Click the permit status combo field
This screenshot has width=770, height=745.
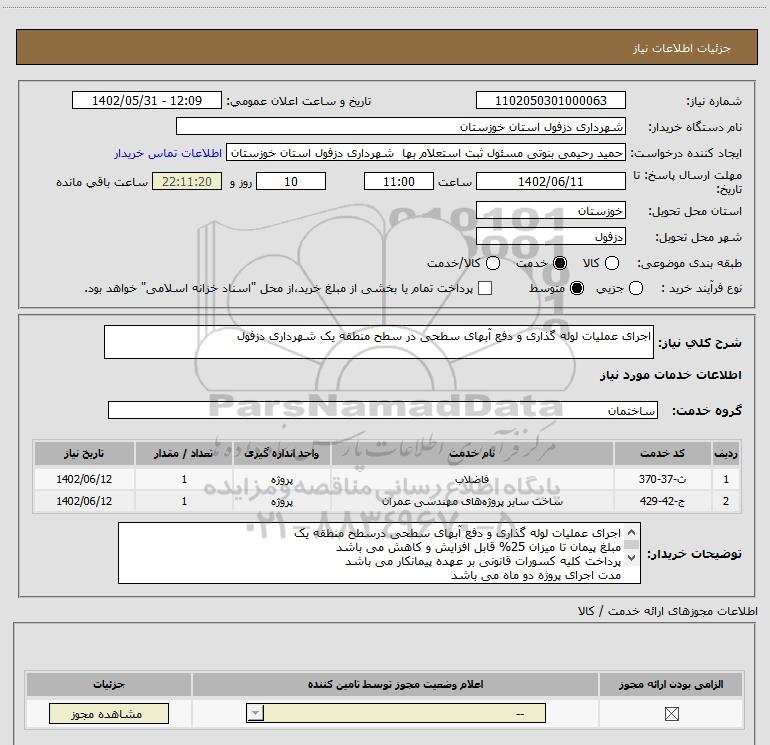pos(396,713)
